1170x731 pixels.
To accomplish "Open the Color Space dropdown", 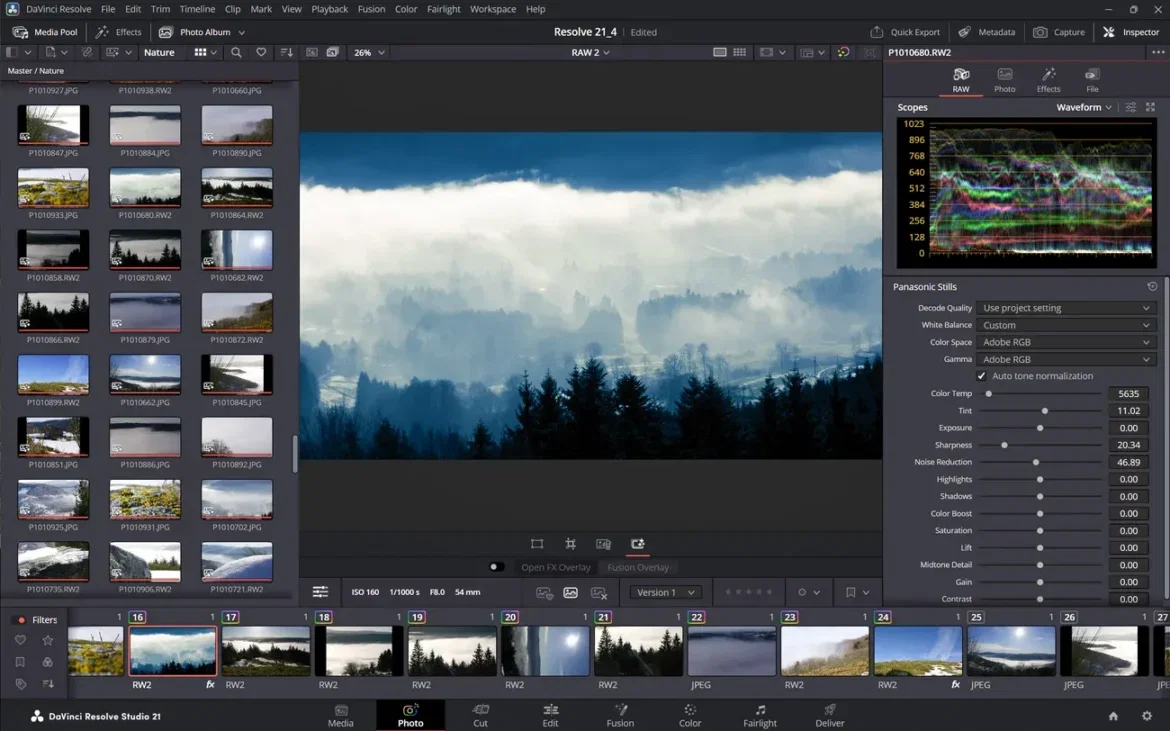I will click(x=1066, y=342).
